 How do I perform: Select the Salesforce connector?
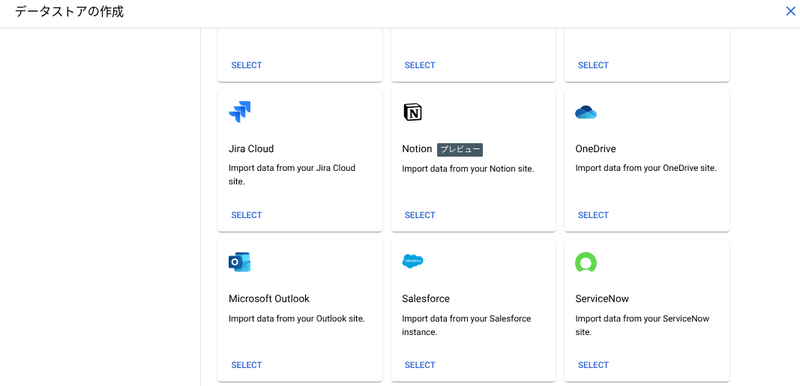pos(420,365)
